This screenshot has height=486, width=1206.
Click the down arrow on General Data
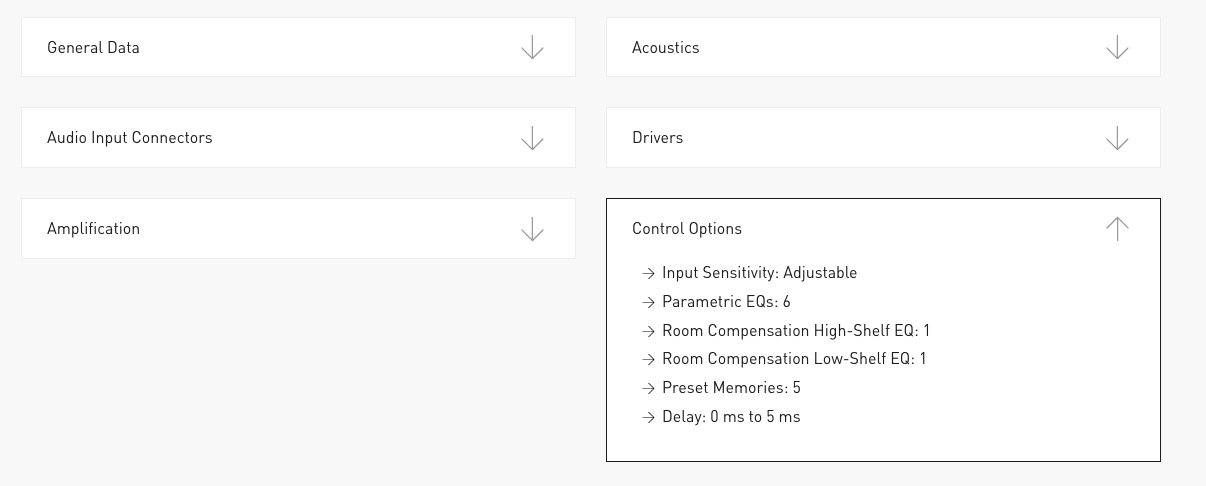point(532,47)
